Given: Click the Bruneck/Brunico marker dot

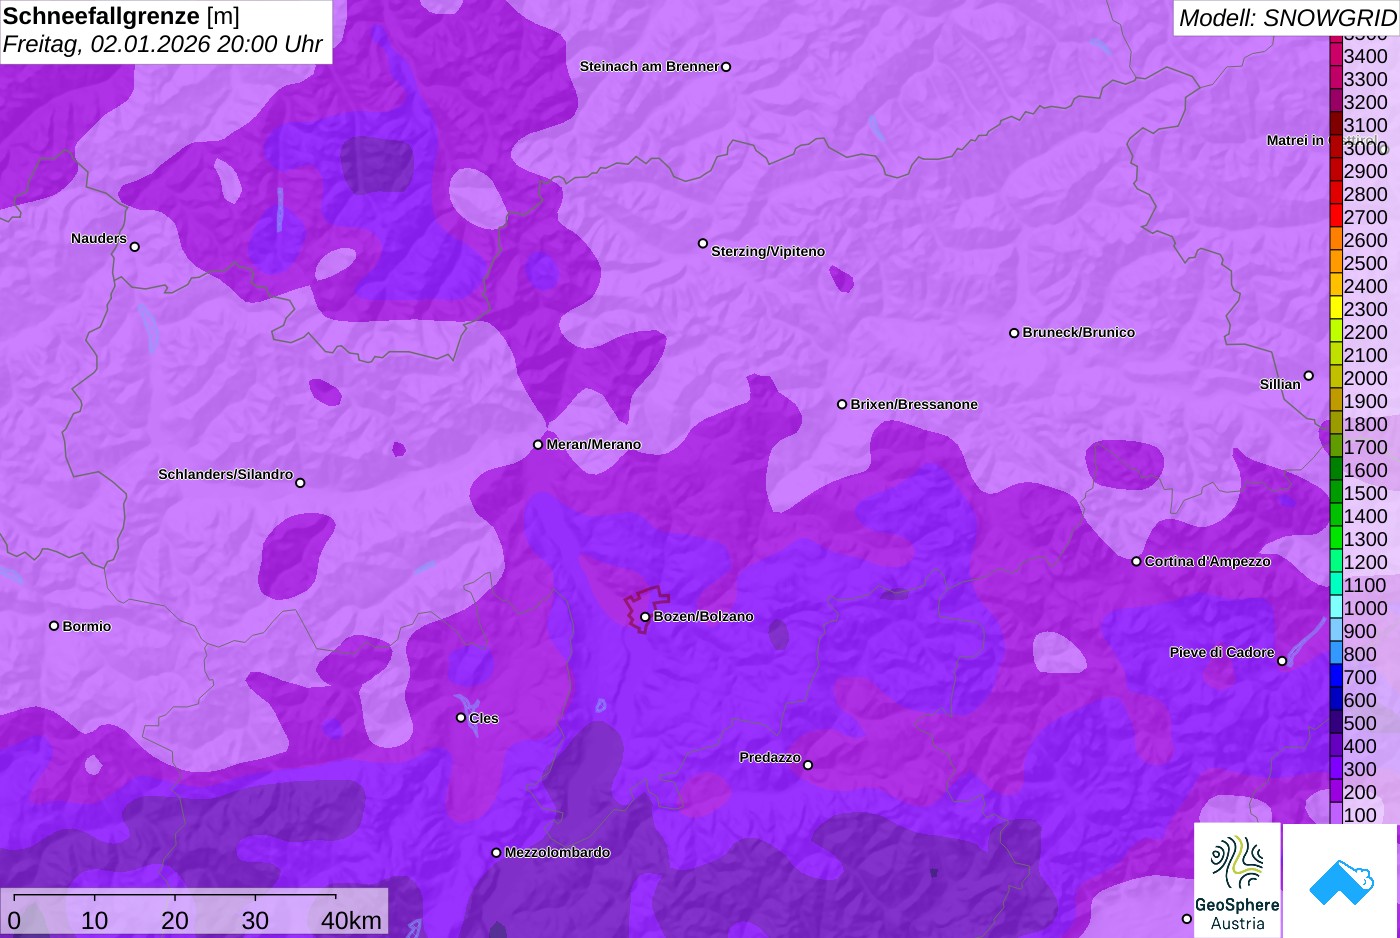Looking at the screenshot, I should coord(1014,333).
